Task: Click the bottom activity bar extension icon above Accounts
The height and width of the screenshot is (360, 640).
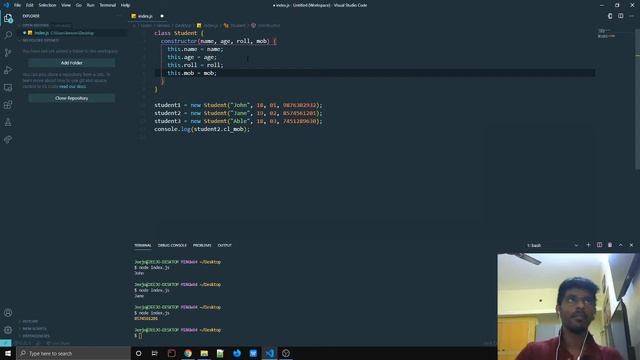Action: pyautogui.click(x=8, y=140)
